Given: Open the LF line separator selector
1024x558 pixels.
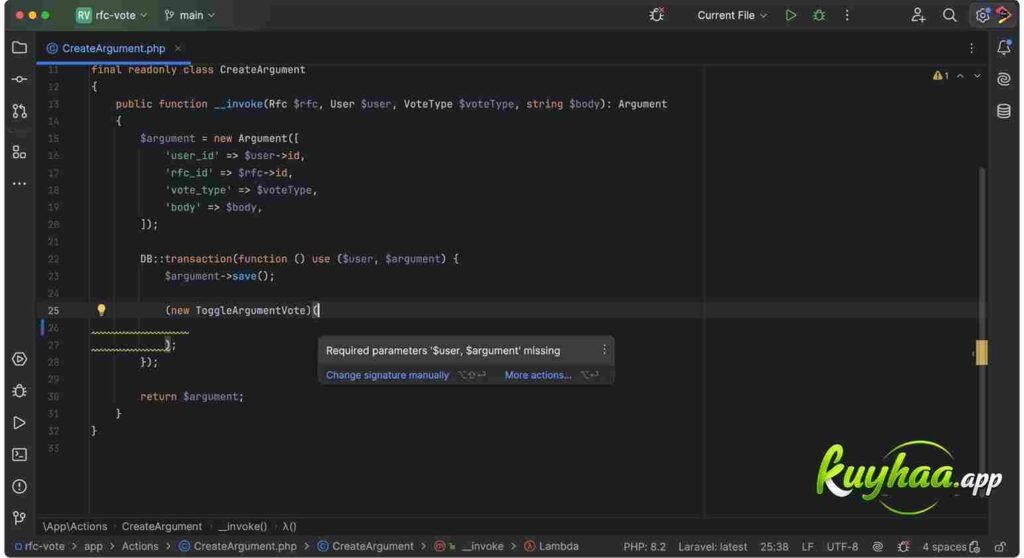Looking at the screenshot, I should pyautogui.click(x=807, y=546).
